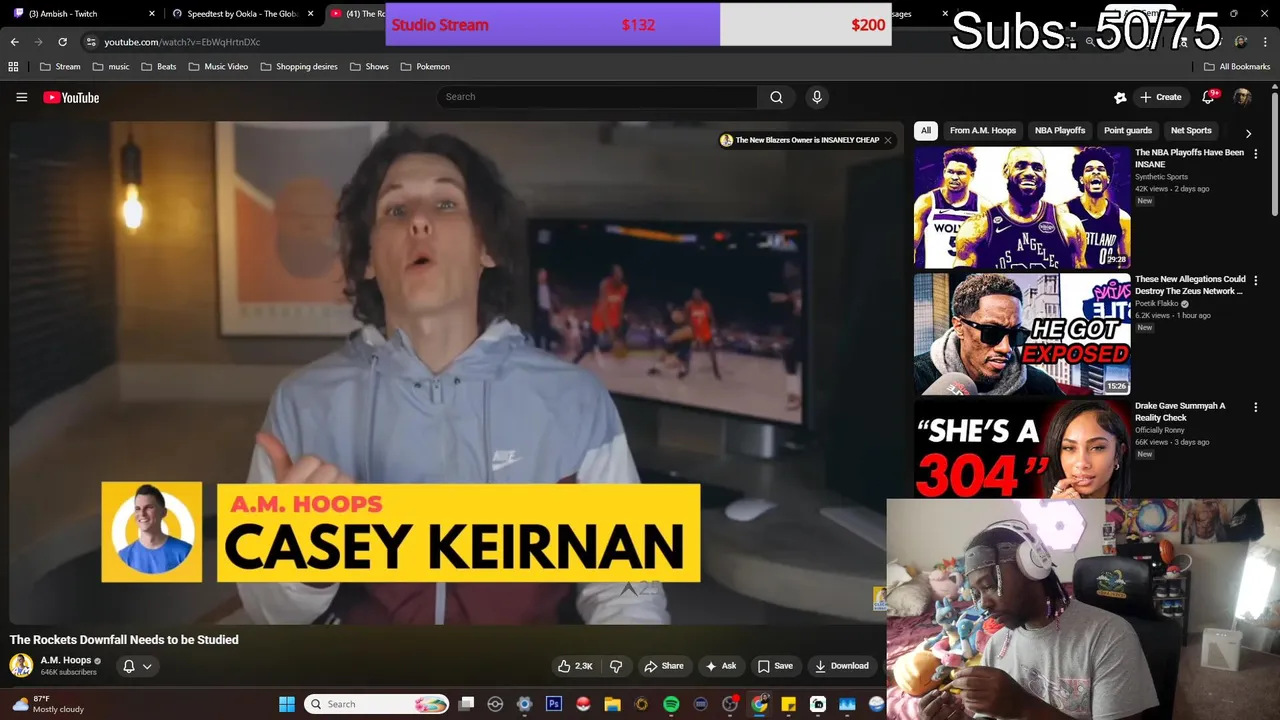
Task: Open NBA Playoffs Have Been INSANE thumbnail
Action: (1022, 208)
